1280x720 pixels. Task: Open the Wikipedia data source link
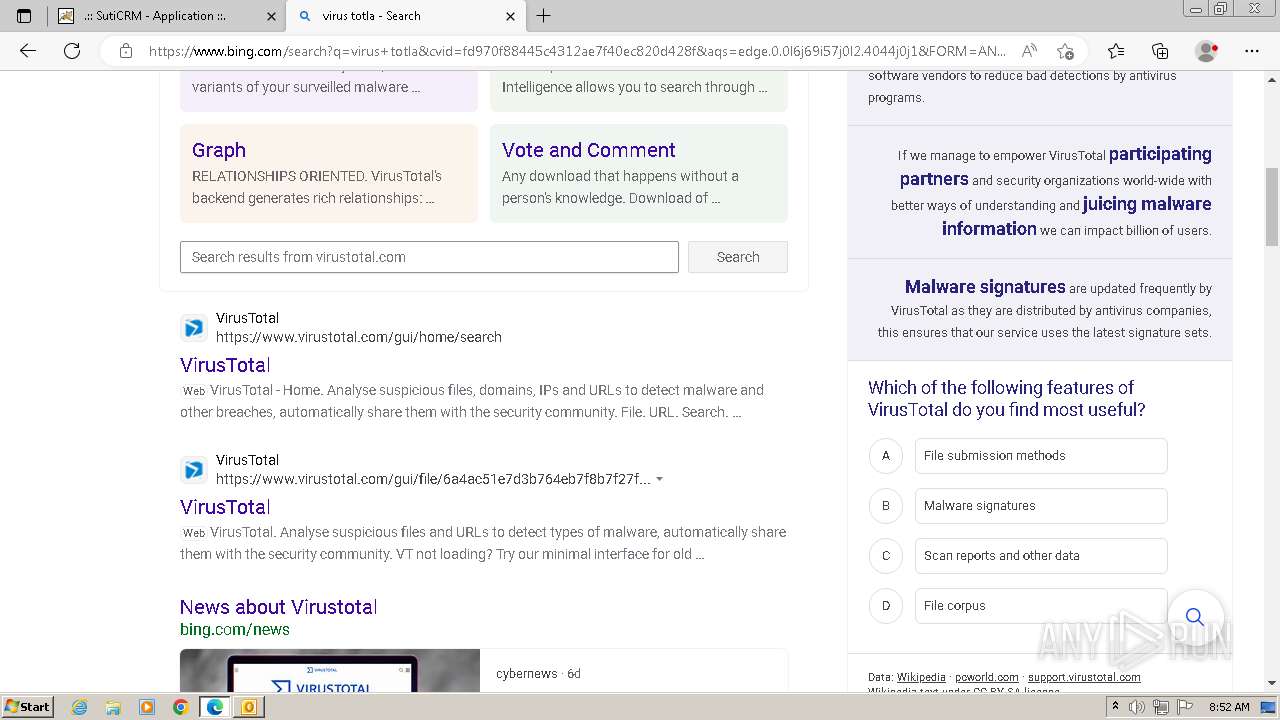pos(921,677)
